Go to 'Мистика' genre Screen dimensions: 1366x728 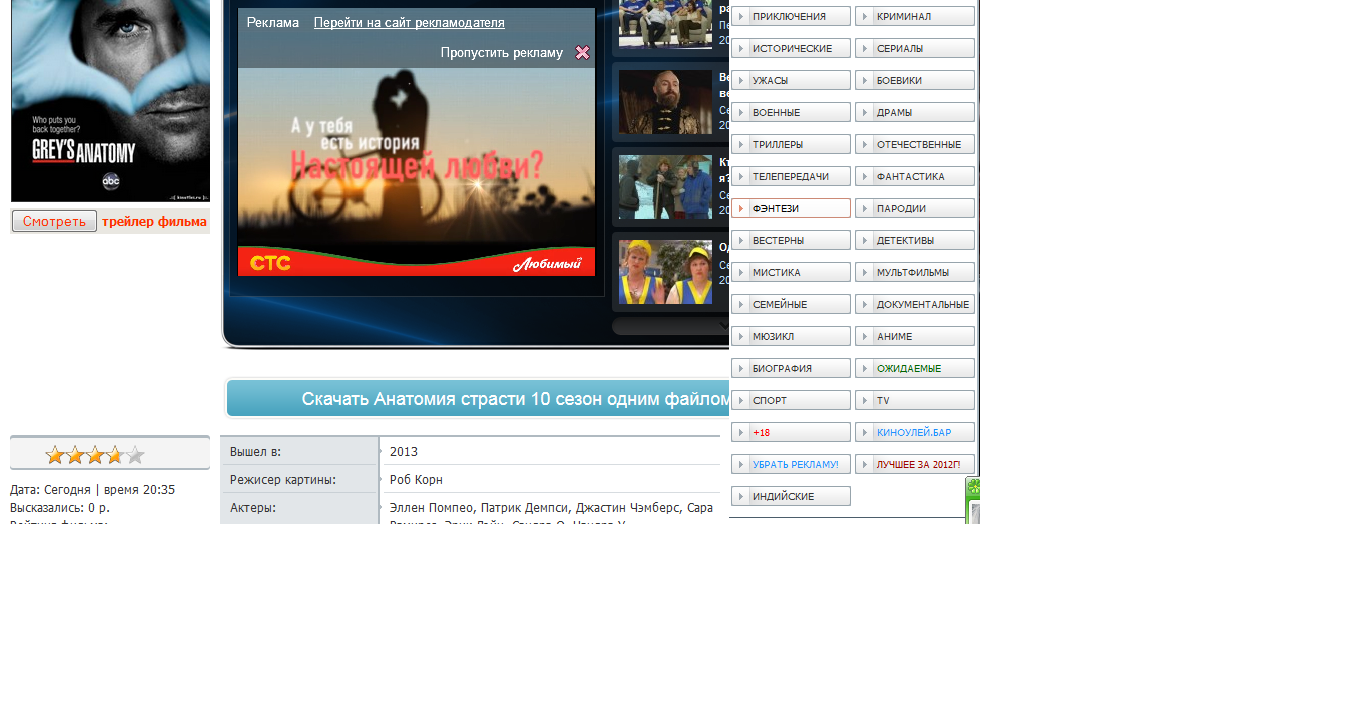pyautogui.click(x=791, y=273)
